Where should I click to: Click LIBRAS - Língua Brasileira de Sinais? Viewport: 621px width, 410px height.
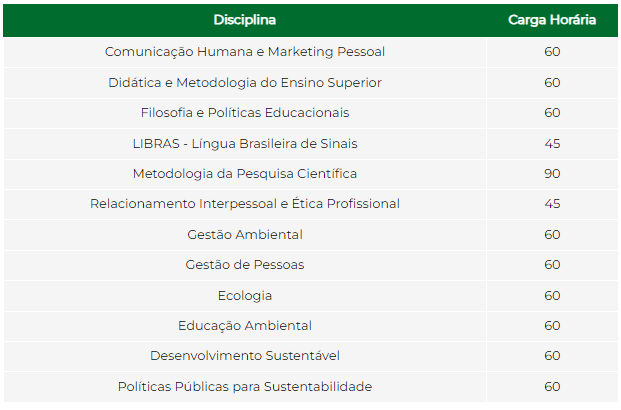(x=244, y=143)
